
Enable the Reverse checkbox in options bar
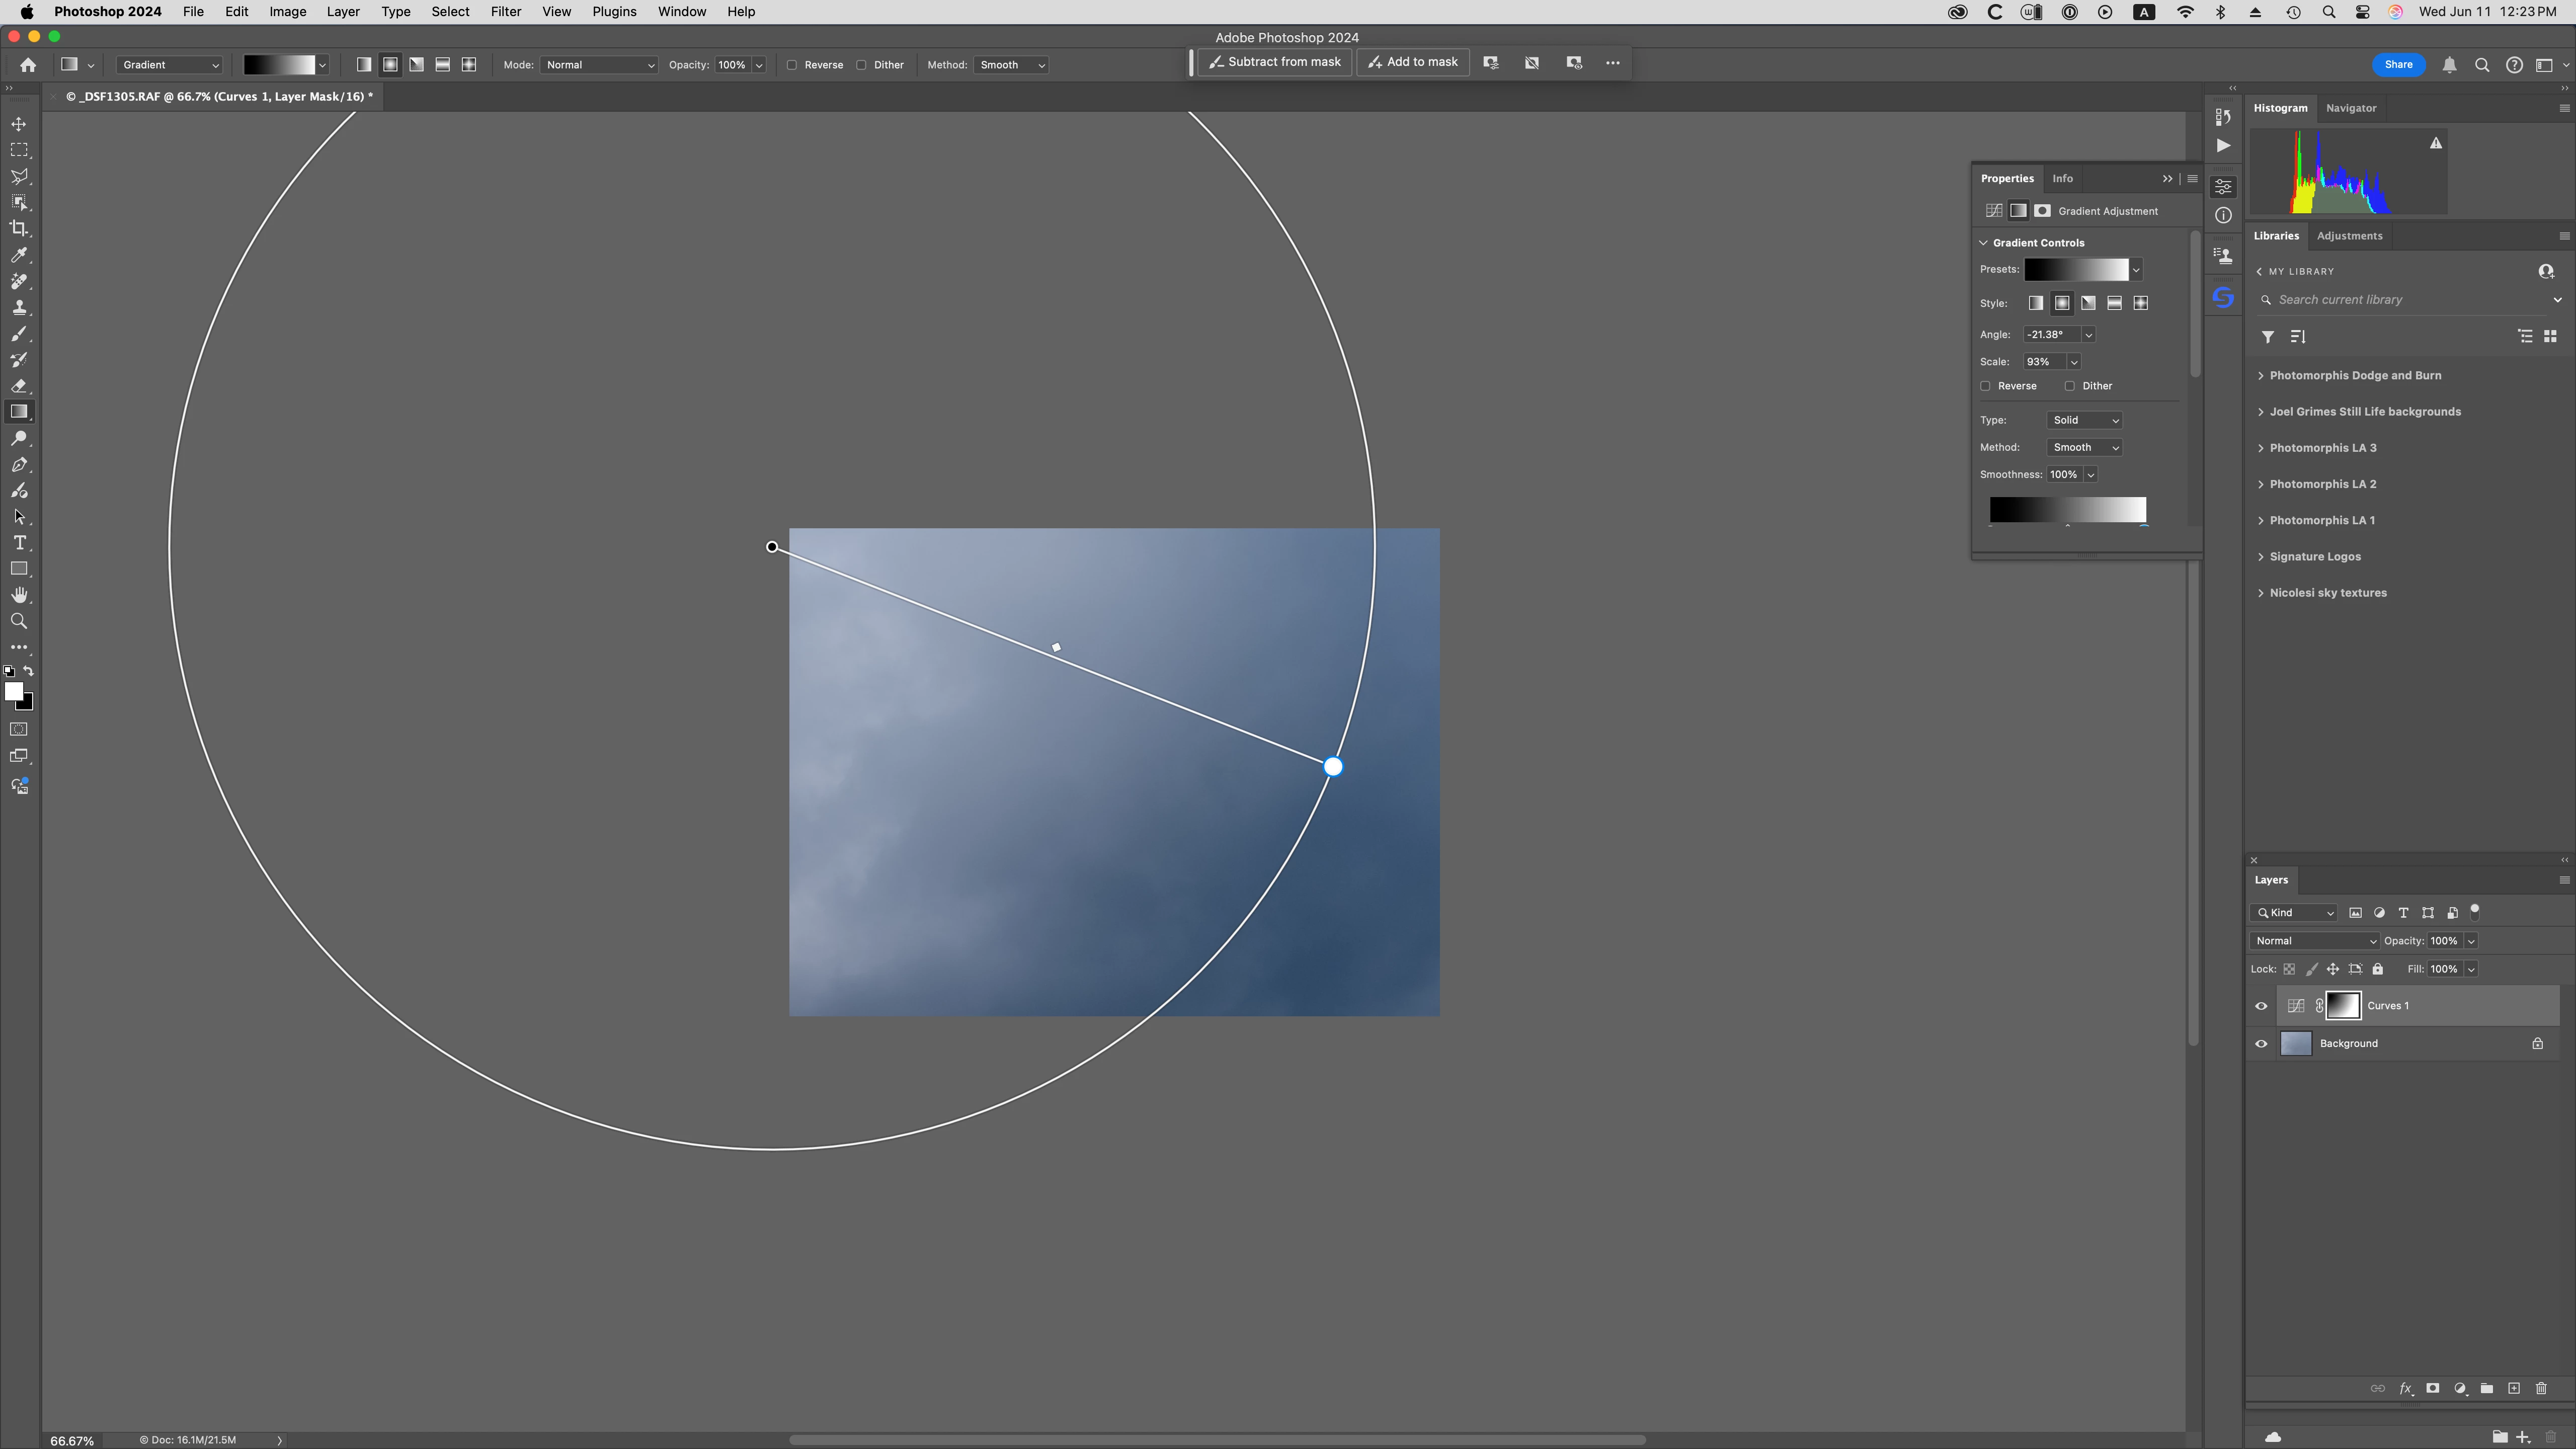(x=792, y=65)
